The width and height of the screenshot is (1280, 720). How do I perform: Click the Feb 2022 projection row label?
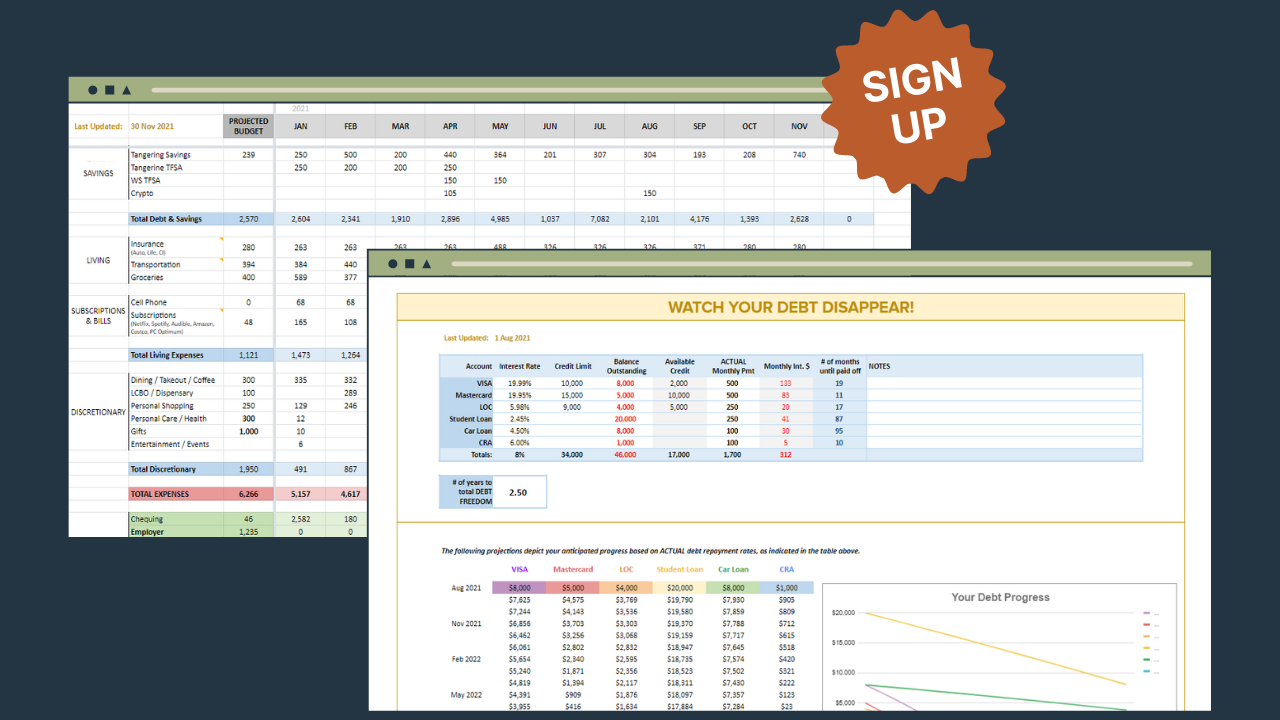[467, 659]
